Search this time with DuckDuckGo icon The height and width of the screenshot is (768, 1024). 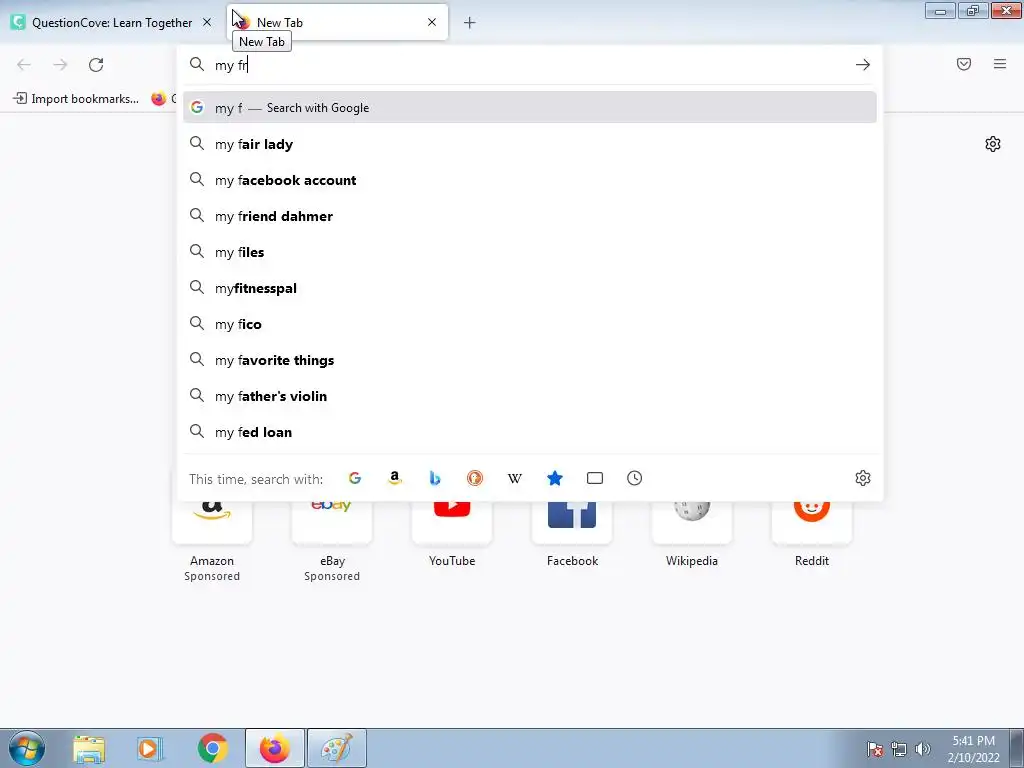point(475,478)
